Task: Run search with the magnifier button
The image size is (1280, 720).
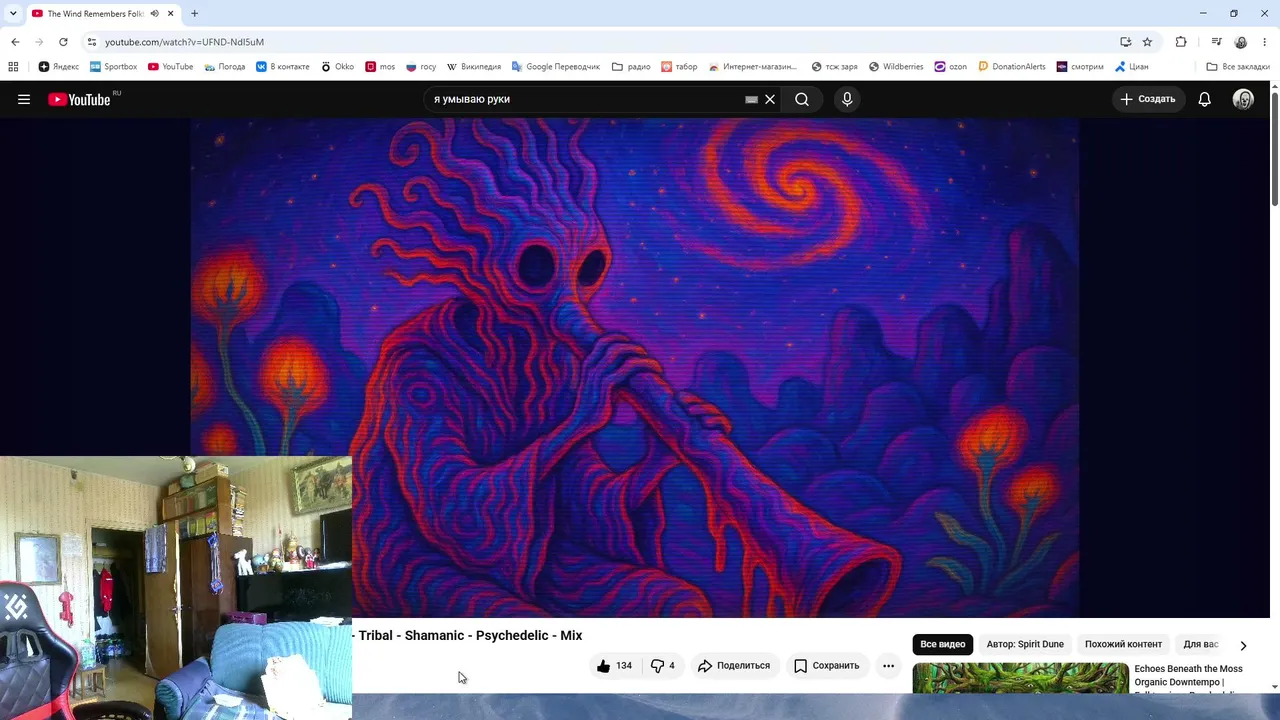Action: point(802,99)
